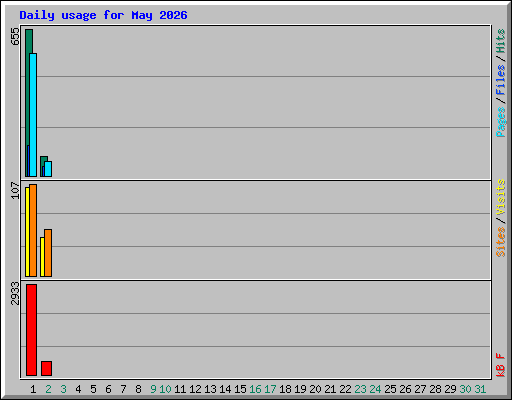This screenshot has width=512, height=400.
Task: Click day 27 label on the x-axis
Action: (x=420, y=389)
